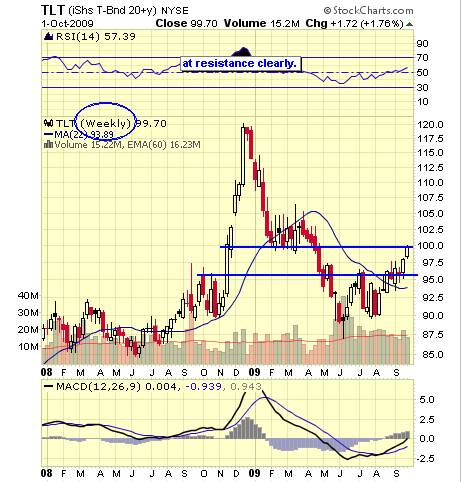Open the StockCharts.com copyright link
461x482 pixels.
pyautogui.click(x=368, y=11)
